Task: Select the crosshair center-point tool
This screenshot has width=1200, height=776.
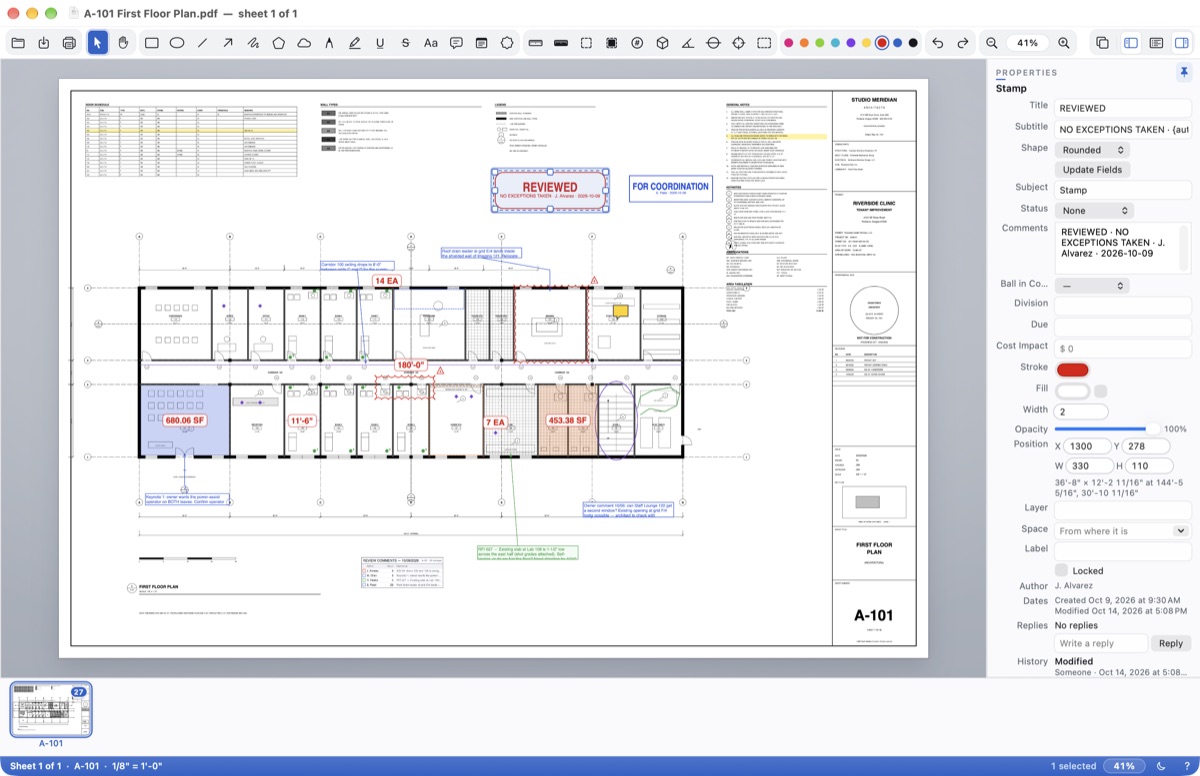Action: click(739, 43)
